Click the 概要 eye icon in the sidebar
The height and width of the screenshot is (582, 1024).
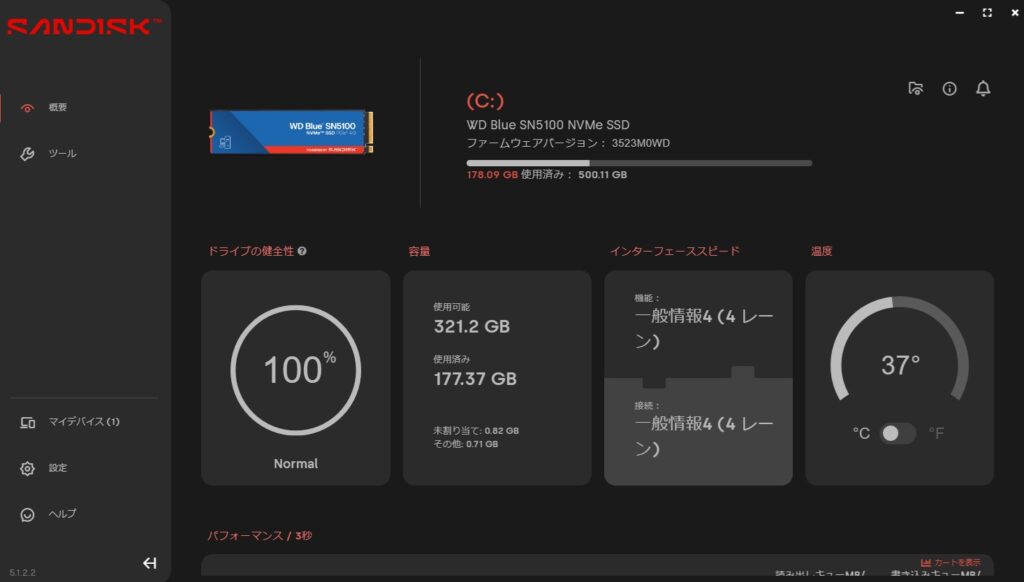[x=28, y=108]
